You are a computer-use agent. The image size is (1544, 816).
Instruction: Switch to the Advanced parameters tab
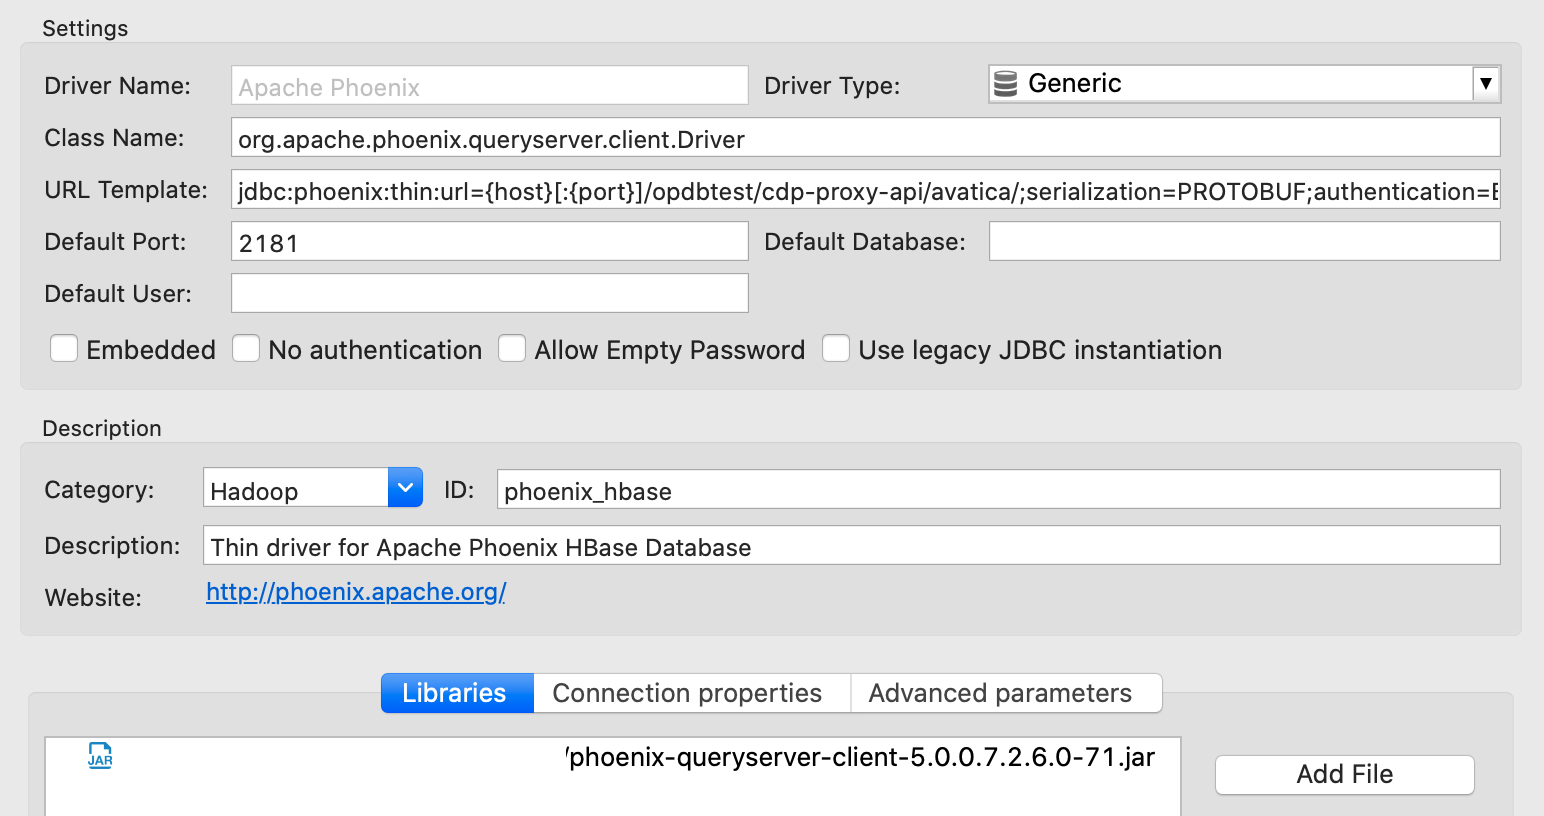coord(1000,692)
